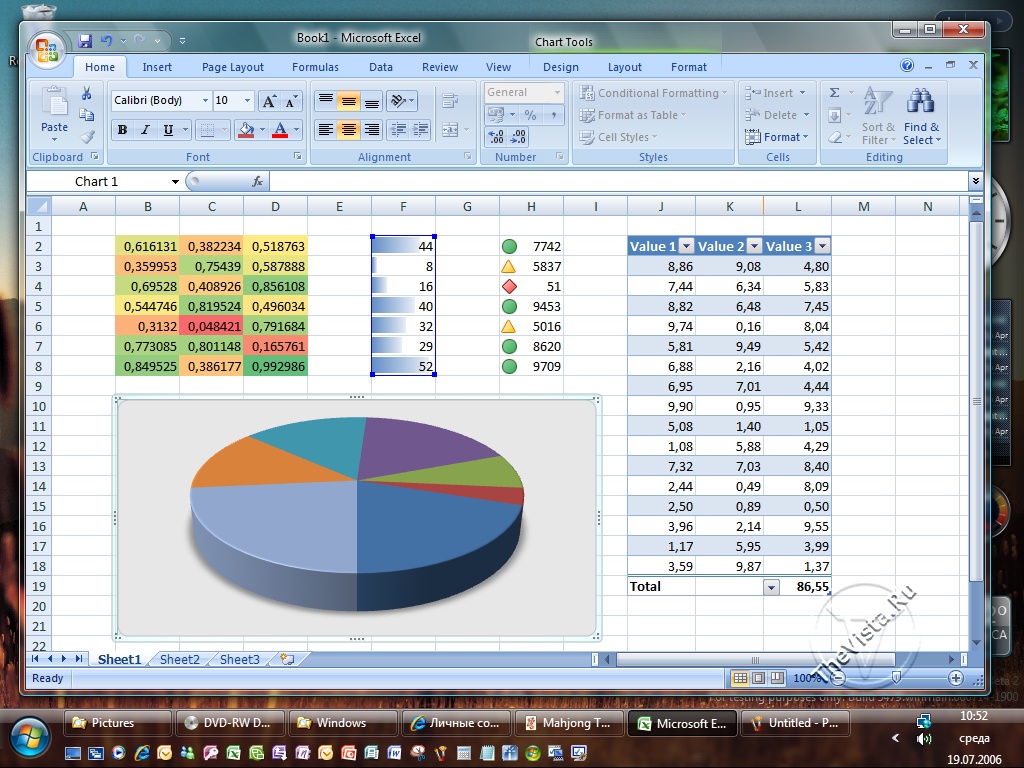Click the Cut scissors icon
This screenshot has height=768, width=1024.
tap(87, 93)
